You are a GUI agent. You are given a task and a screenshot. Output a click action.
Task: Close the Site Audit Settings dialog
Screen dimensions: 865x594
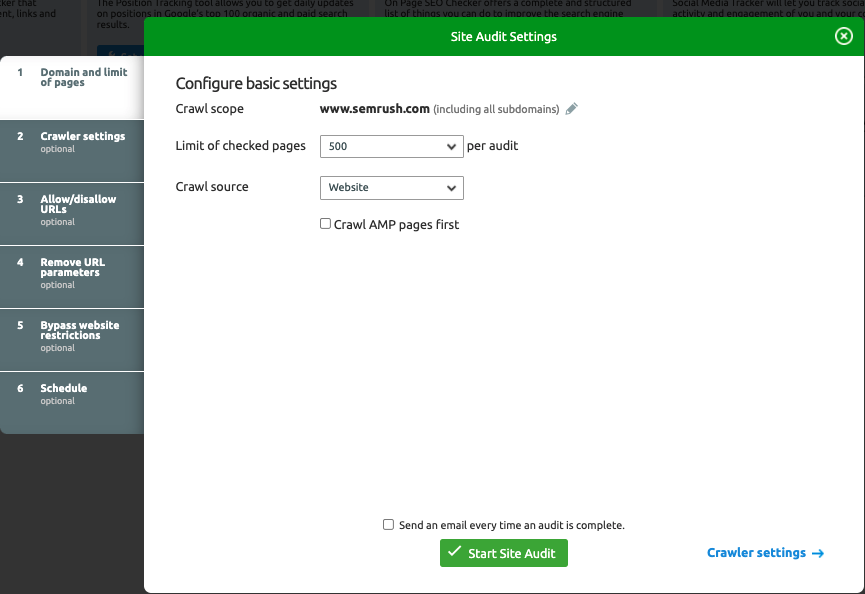[843, 36]
